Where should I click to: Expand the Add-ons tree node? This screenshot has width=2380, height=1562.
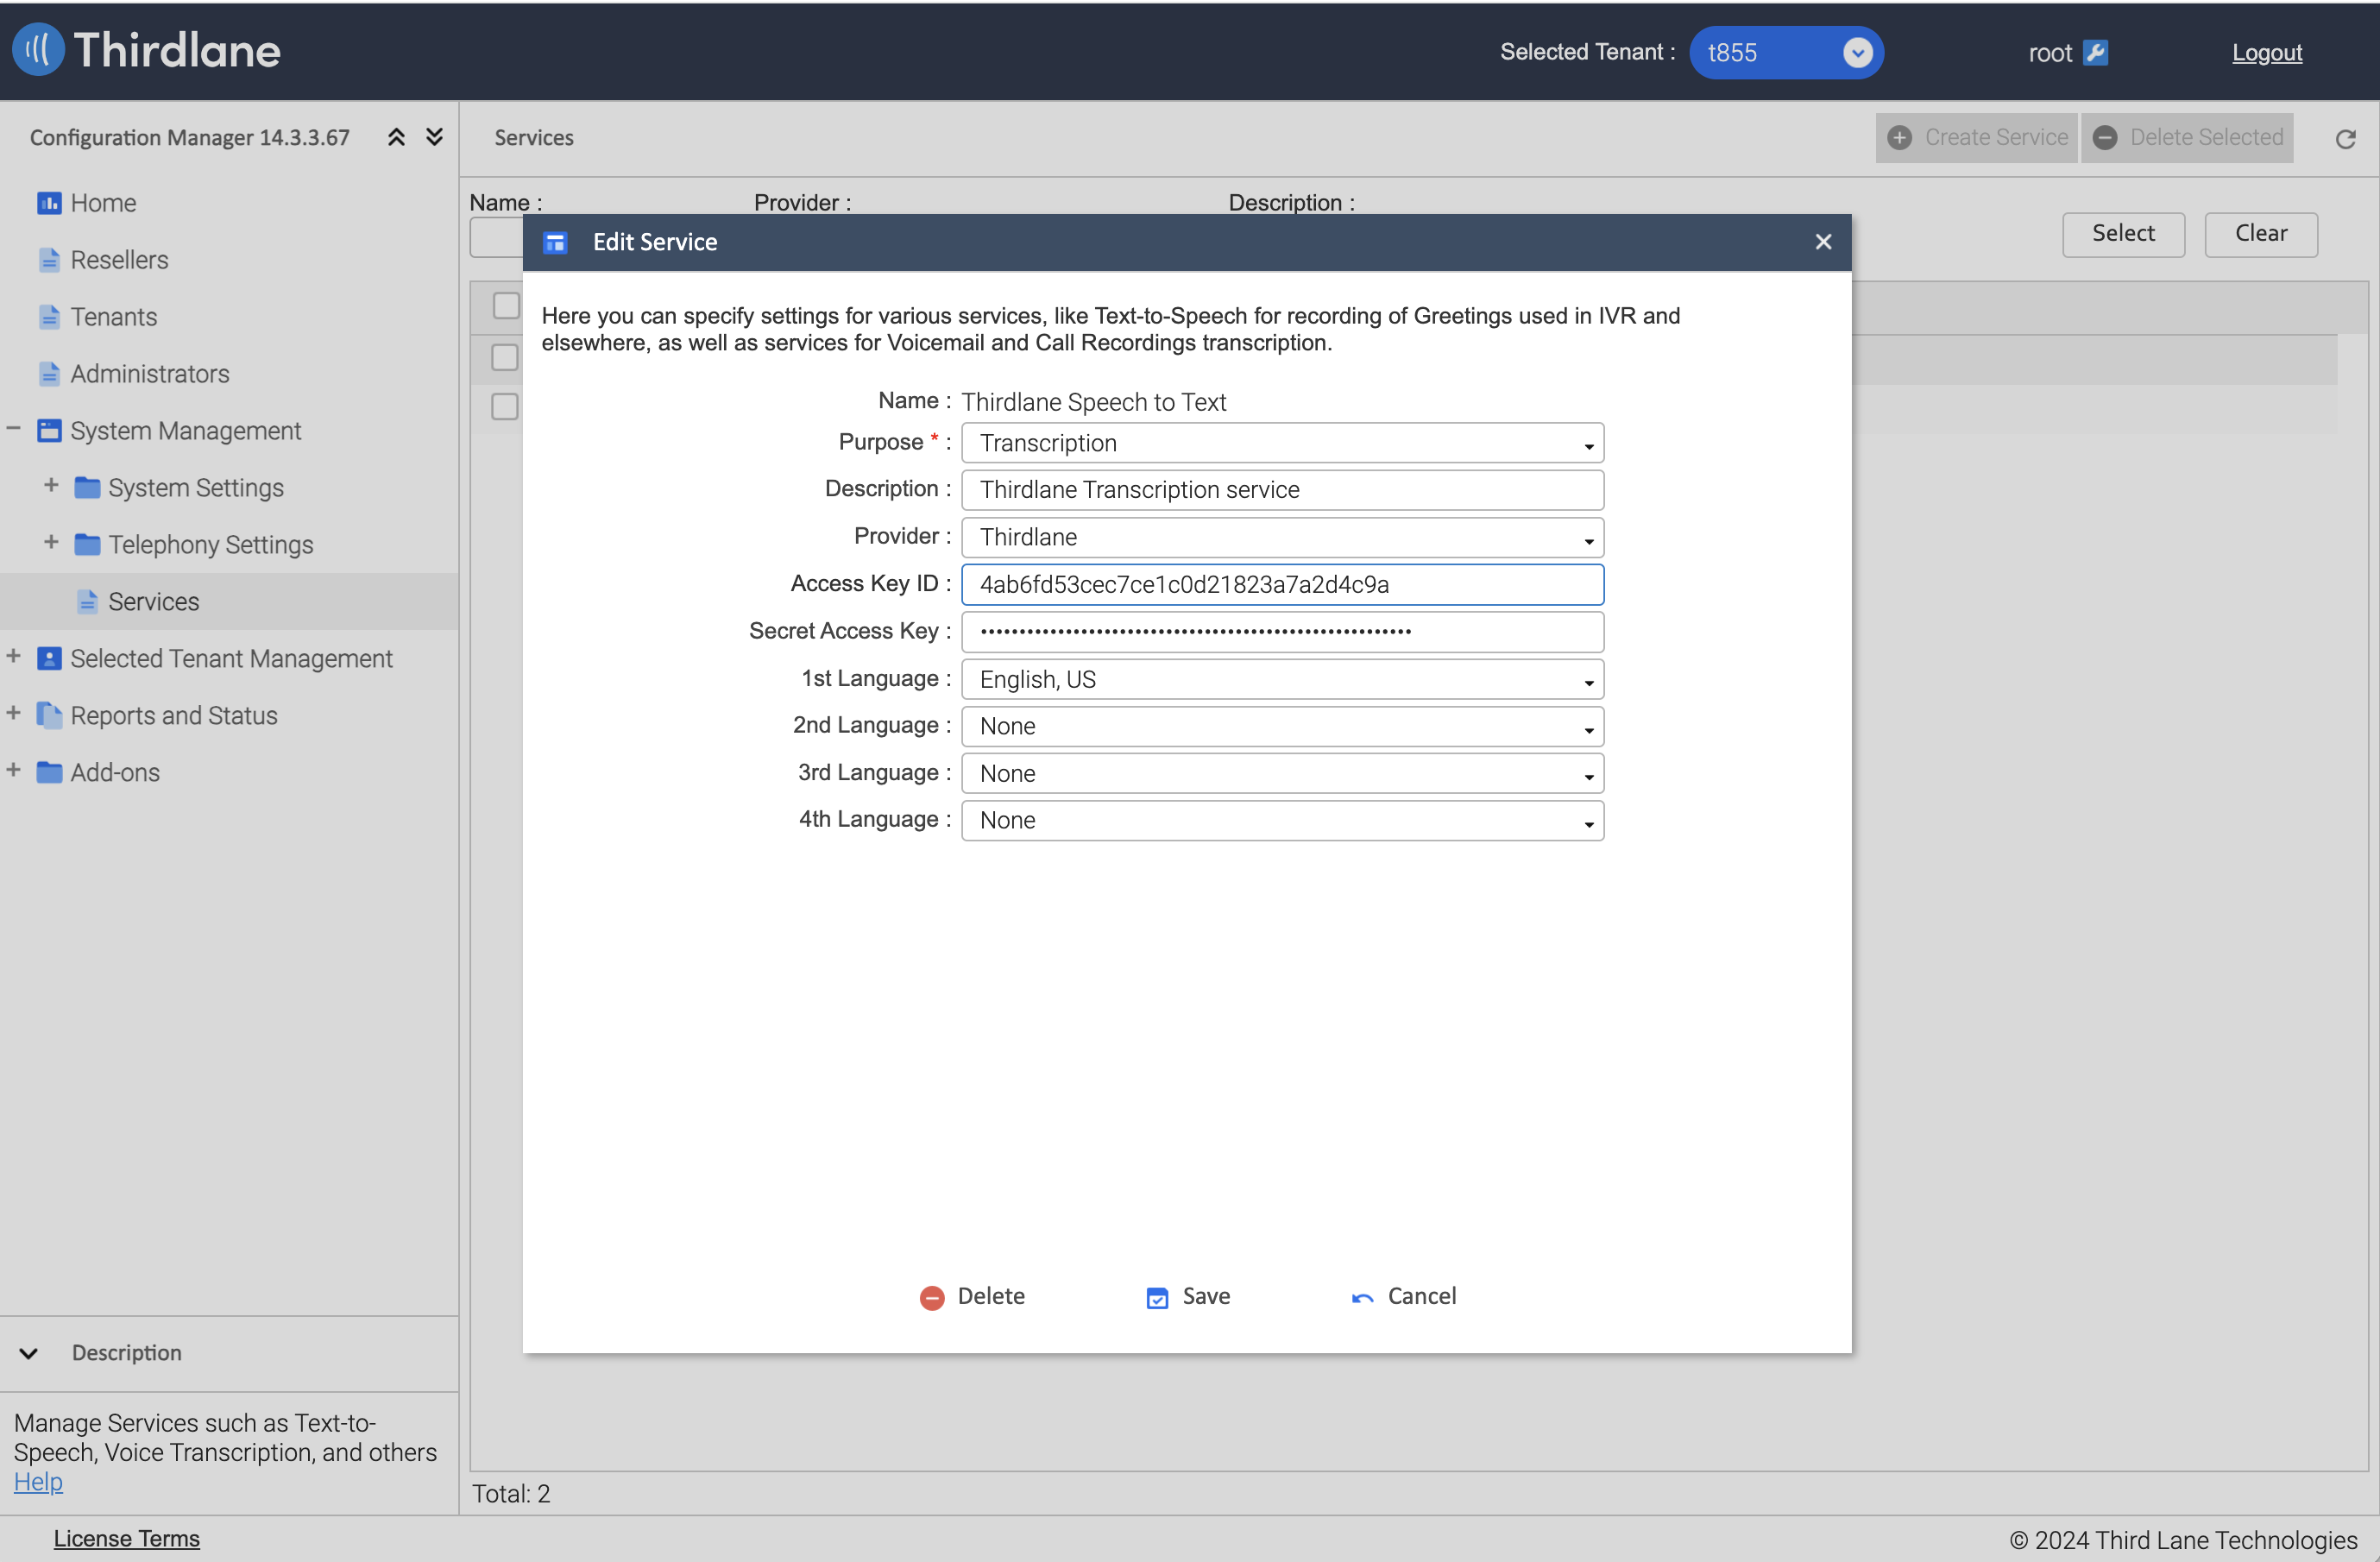point(13,771)
